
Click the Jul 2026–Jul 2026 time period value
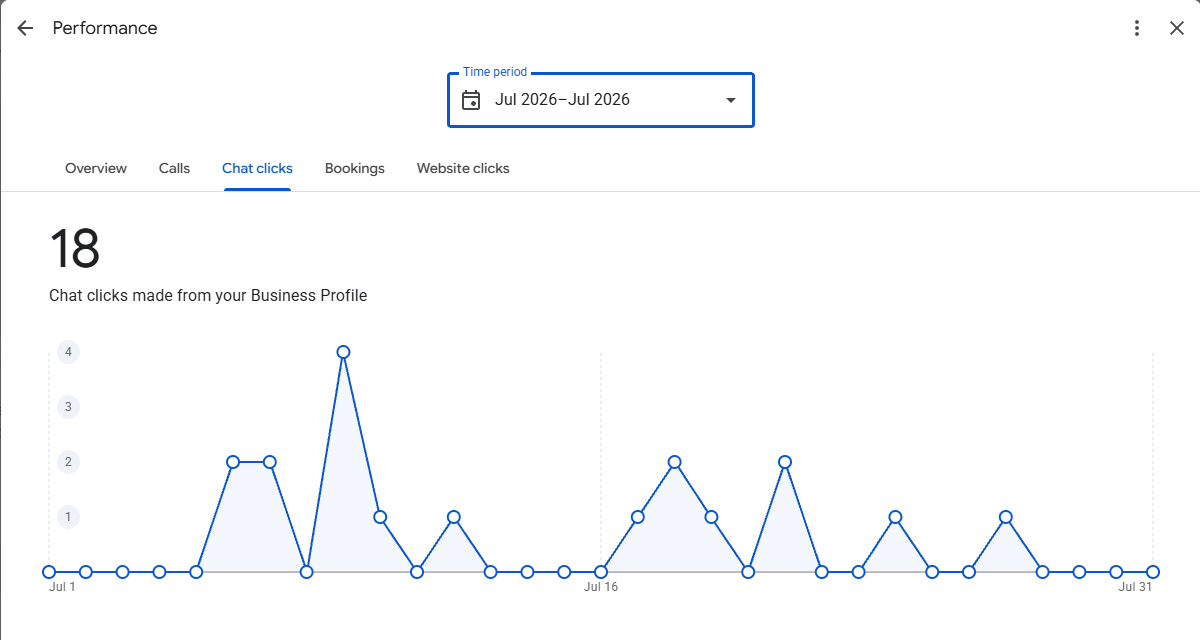click(562, 100)
